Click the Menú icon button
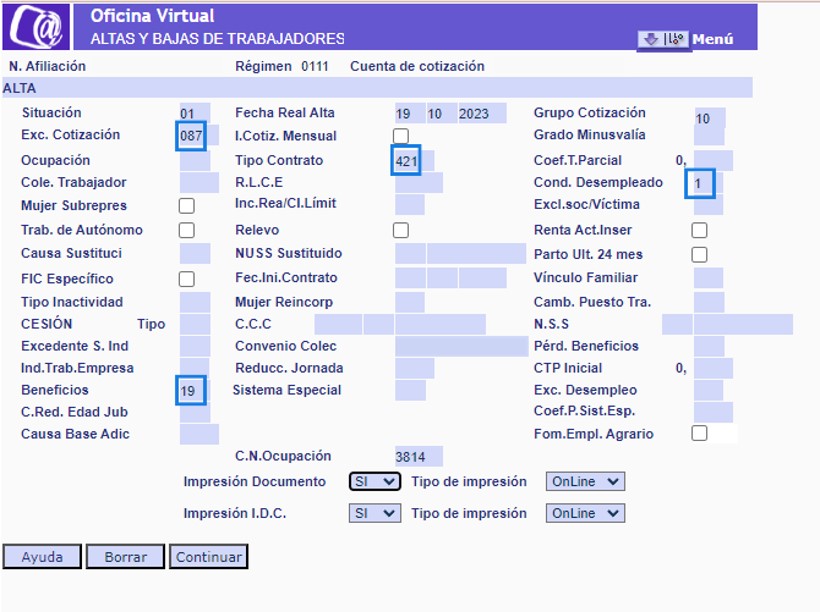The height and width of the screenshot is (612, 820). (664, 39)
